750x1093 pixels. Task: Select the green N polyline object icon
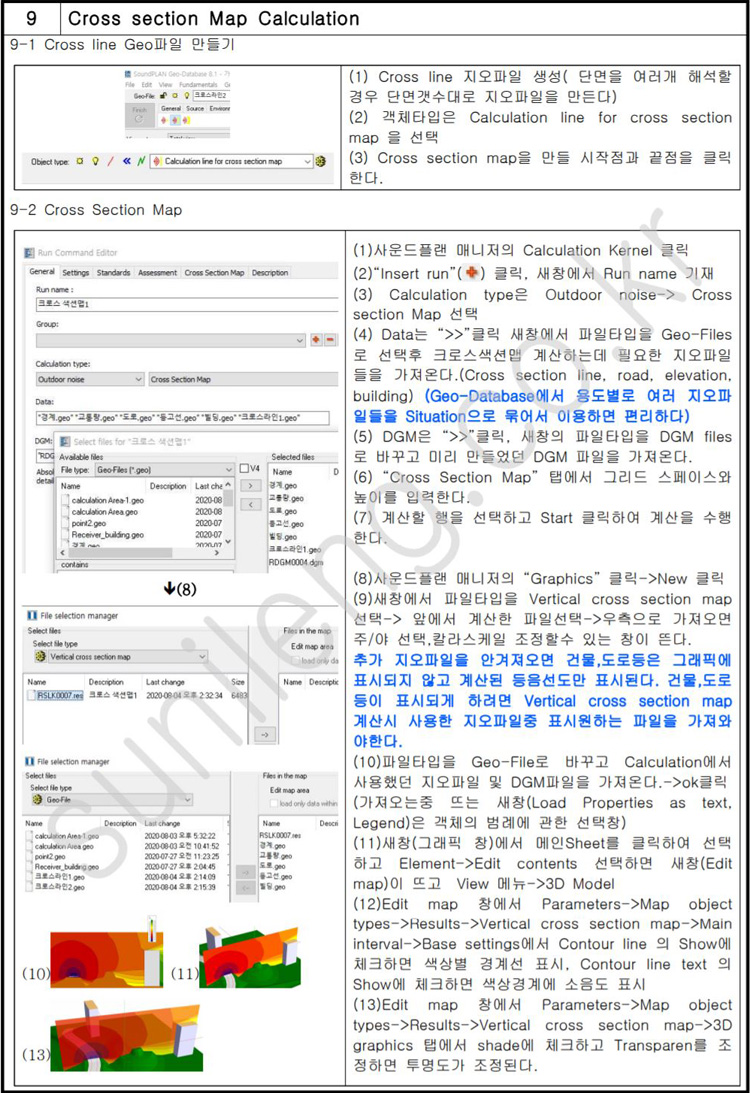click(x=141, y=161)
